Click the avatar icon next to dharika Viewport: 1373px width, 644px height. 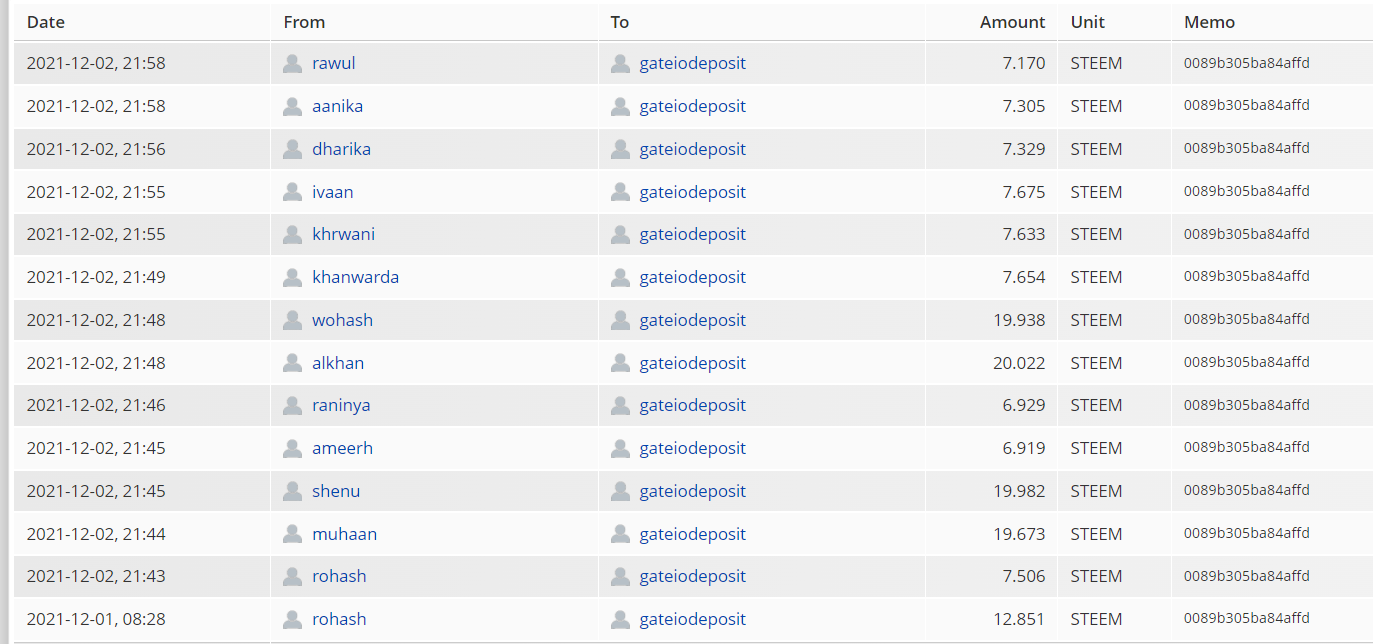point(292,149)
